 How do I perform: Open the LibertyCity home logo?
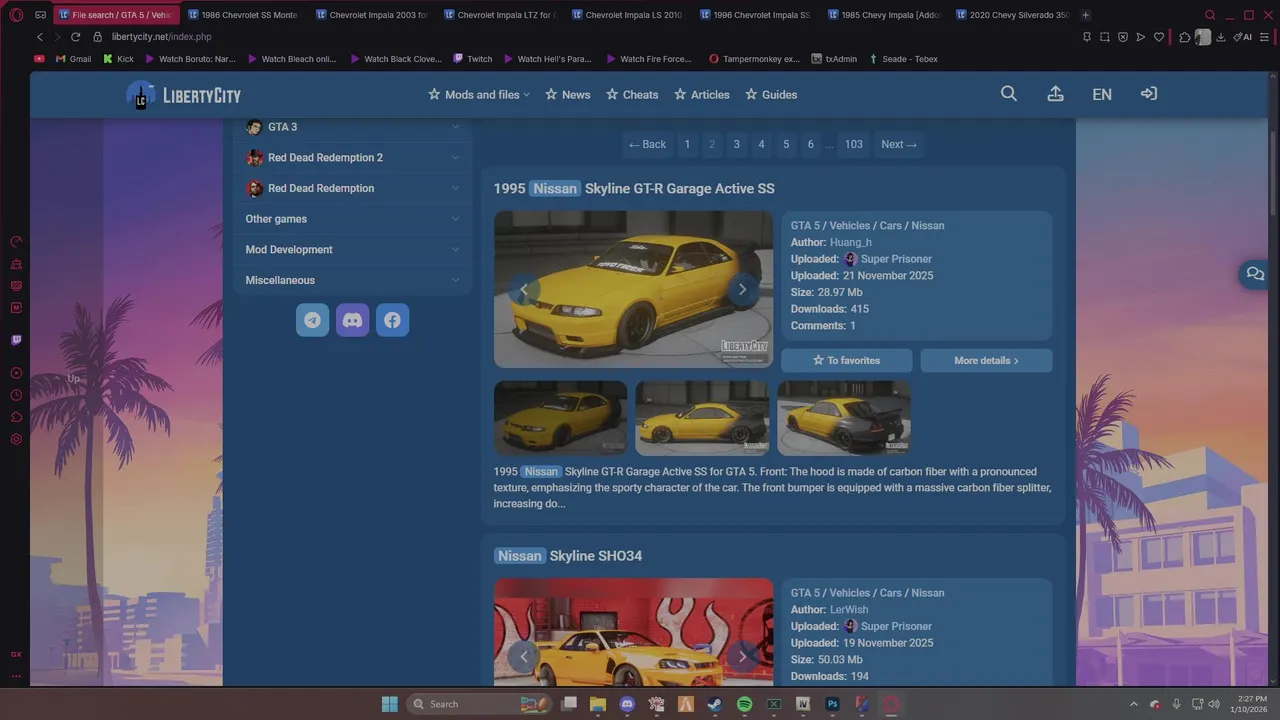[184, 95]
